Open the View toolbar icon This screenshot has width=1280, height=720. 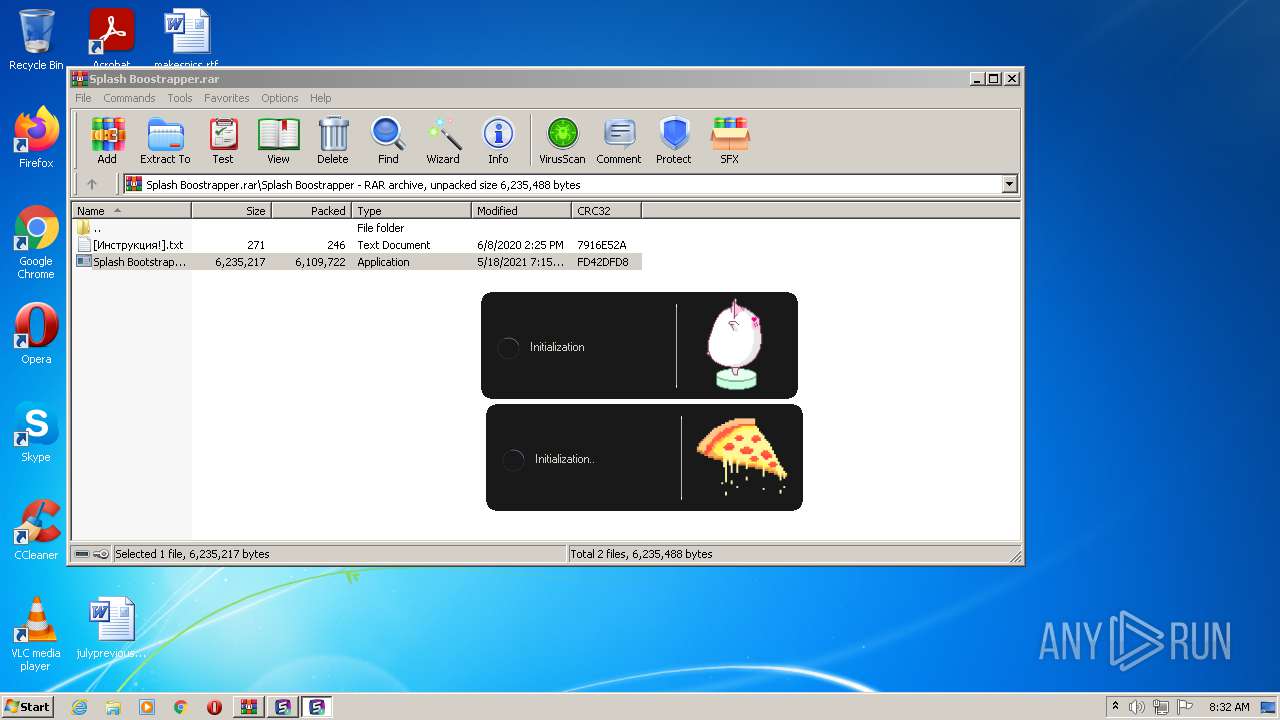click(x=278, y=141)
